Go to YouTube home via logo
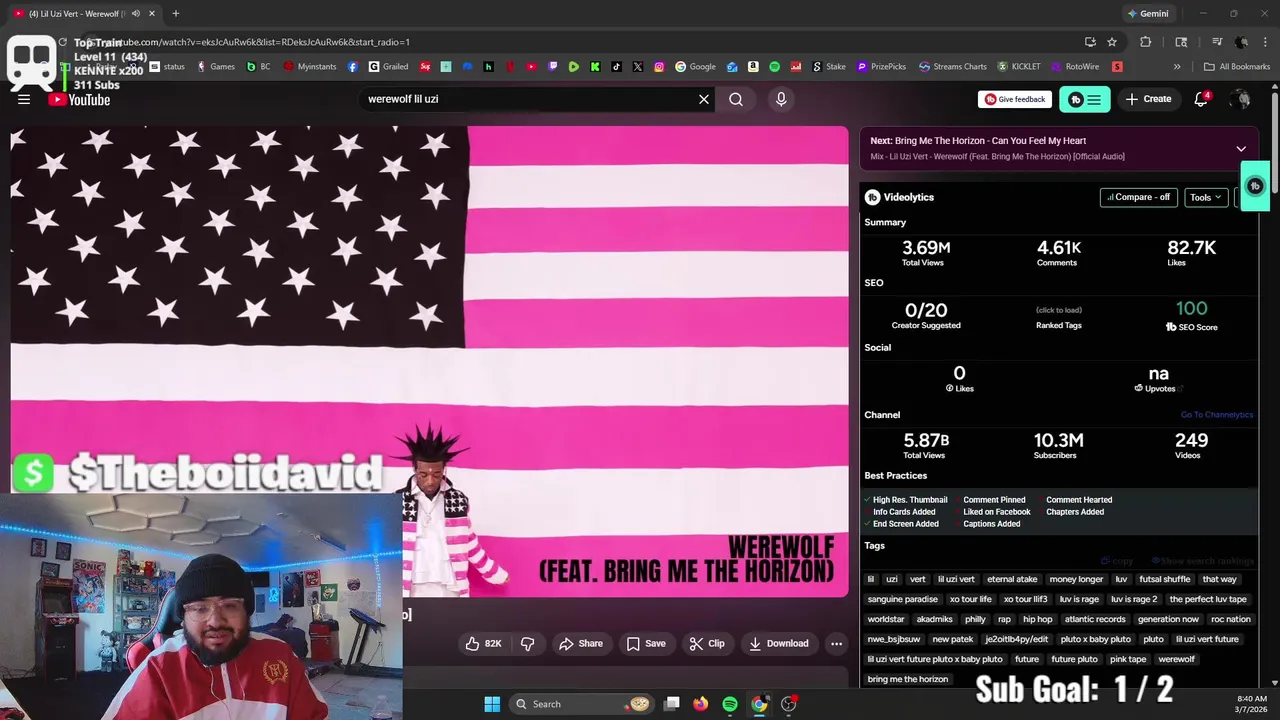This screenshot has width=1280, height=720. (x=79, y=100)
